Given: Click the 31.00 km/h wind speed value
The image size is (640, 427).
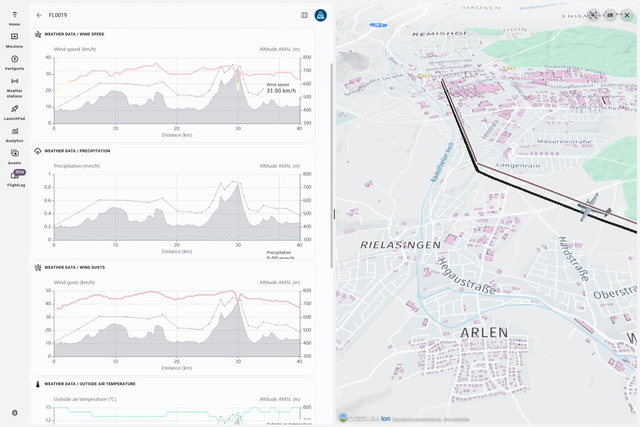Looking at the screenshot, I should (x=281, y=91).
